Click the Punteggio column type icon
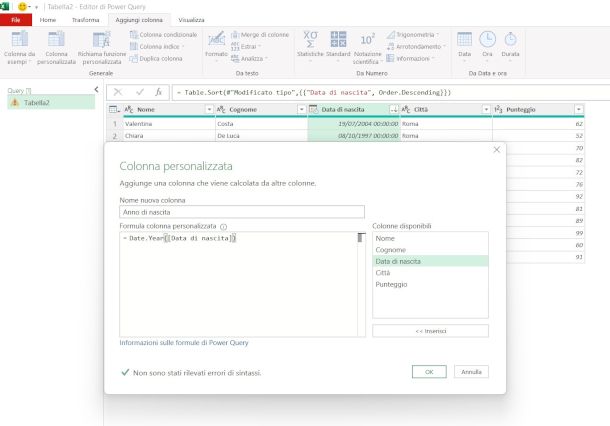The image size is (610, 426). point(498,110)
